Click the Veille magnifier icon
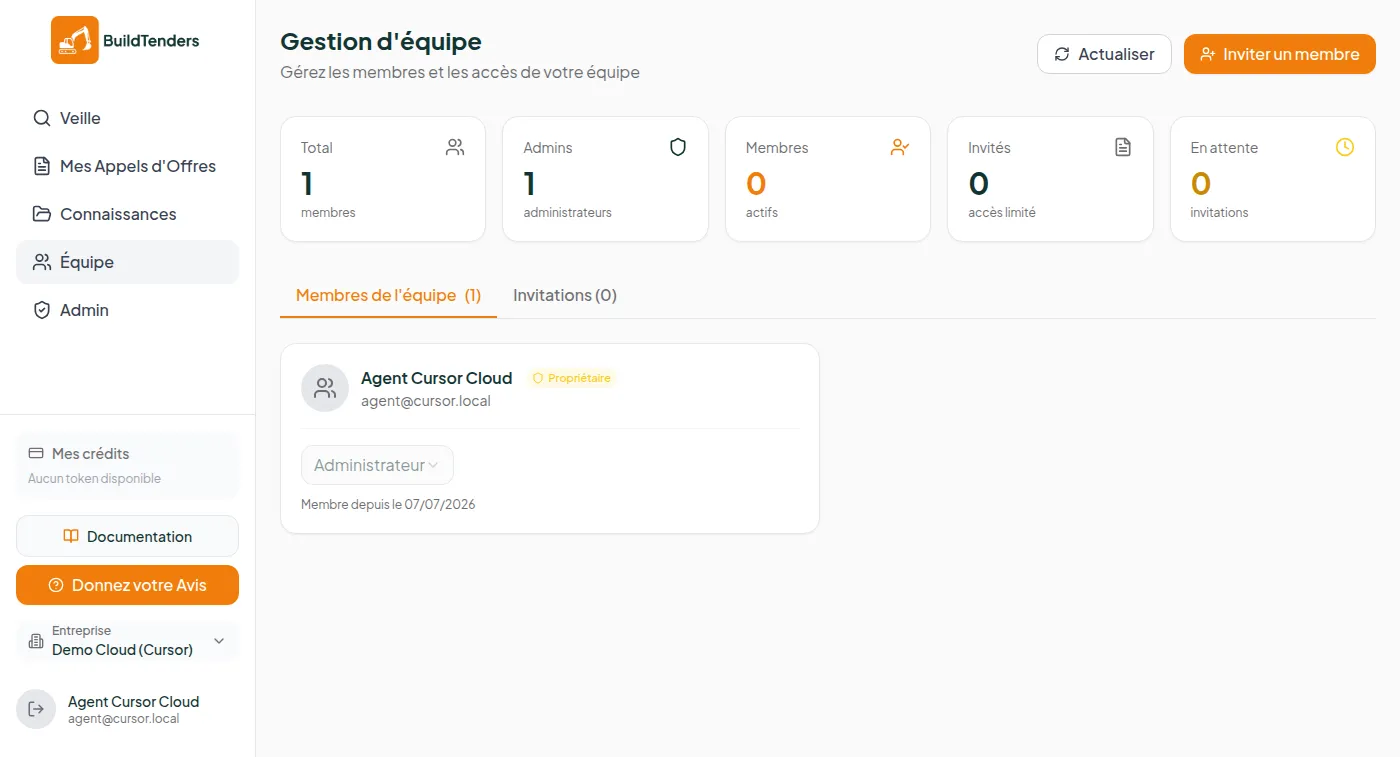Image resolution: width=1400 pixels, height=757 pixels. tap(42, 118)
